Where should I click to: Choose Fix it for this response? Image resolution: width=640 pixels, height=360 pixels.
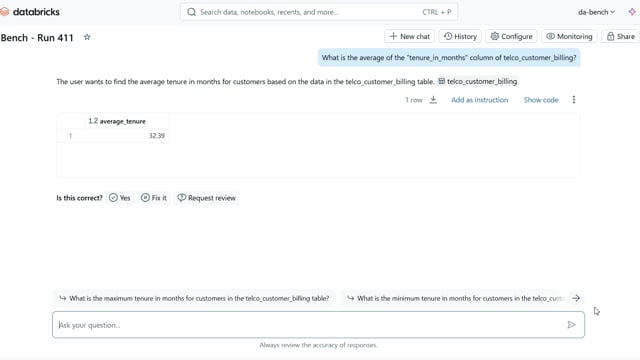point(154,198)
